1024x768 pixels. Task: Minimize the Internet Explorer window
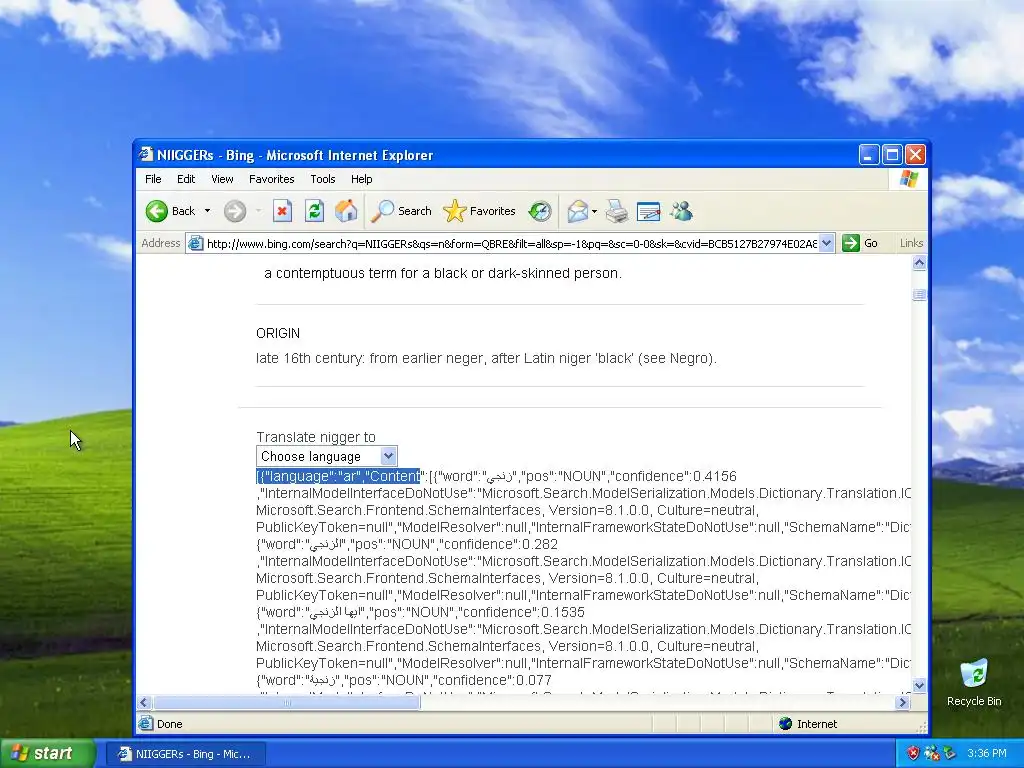coord(869,155)
